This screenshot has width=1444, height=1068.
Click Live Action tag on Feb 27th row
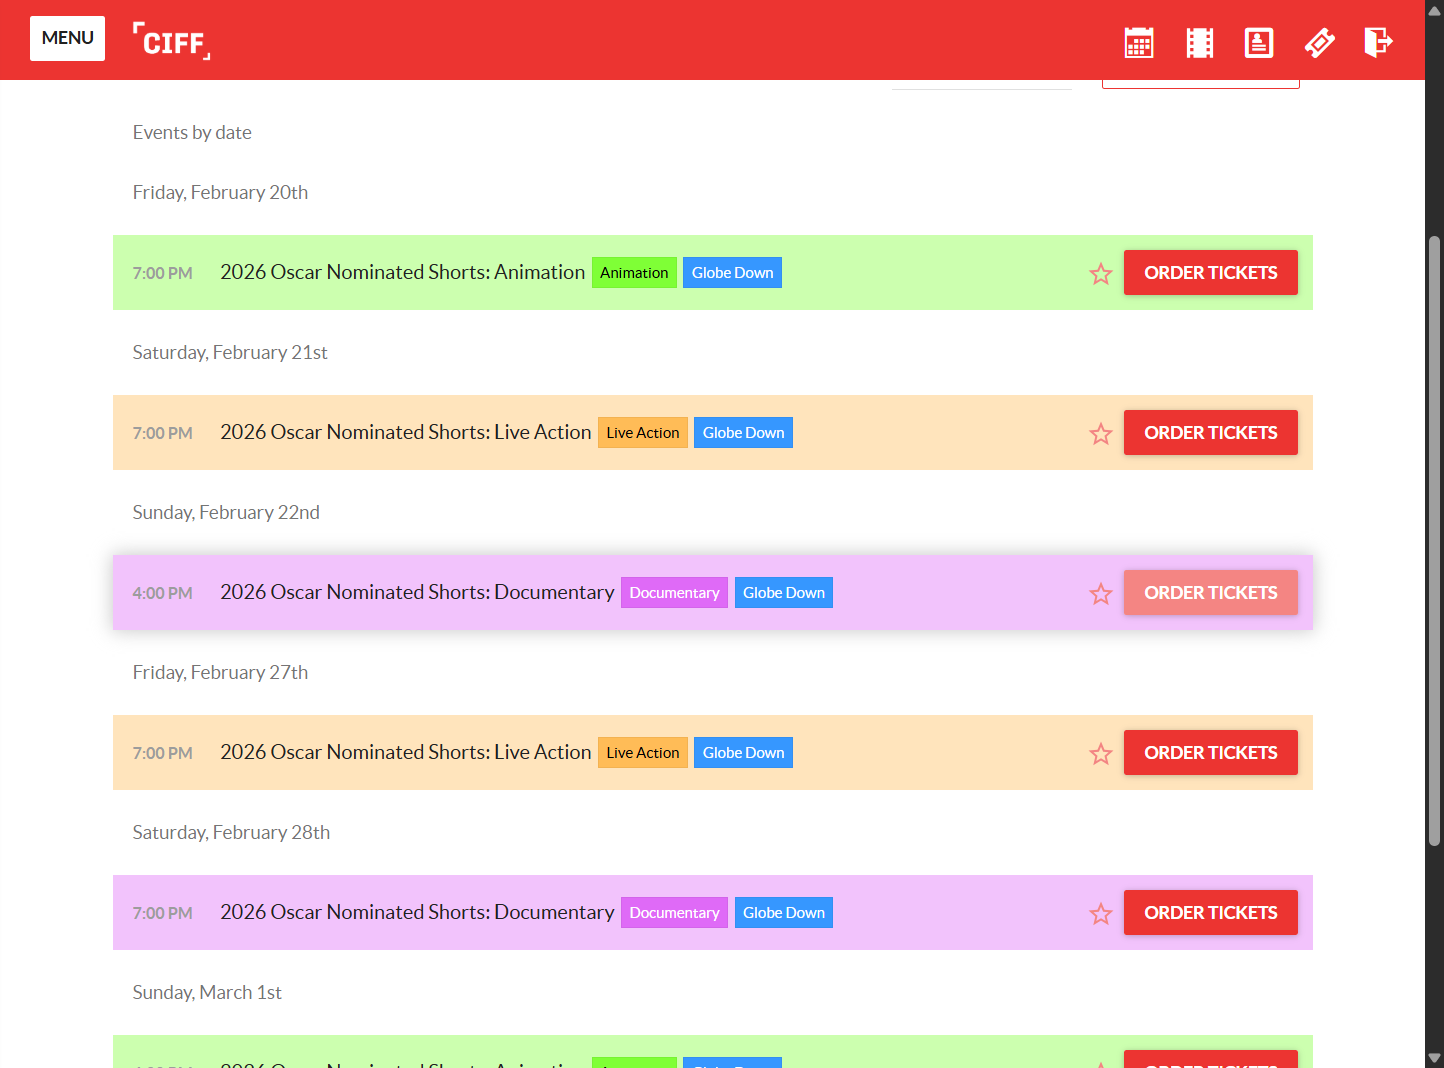(642, 752)
